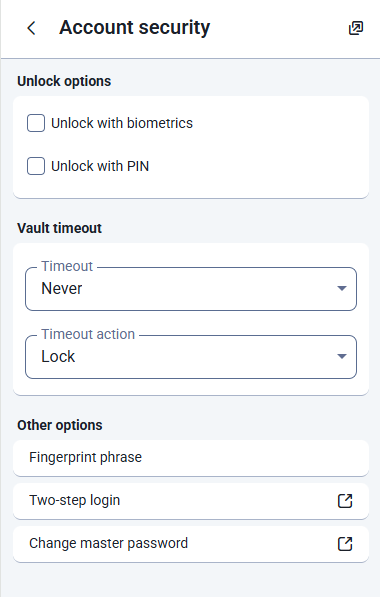Image resolution: width=380 pixels, height=597 pixels.
Task: Go back using the left chevron icon
Action: (32, 28)
